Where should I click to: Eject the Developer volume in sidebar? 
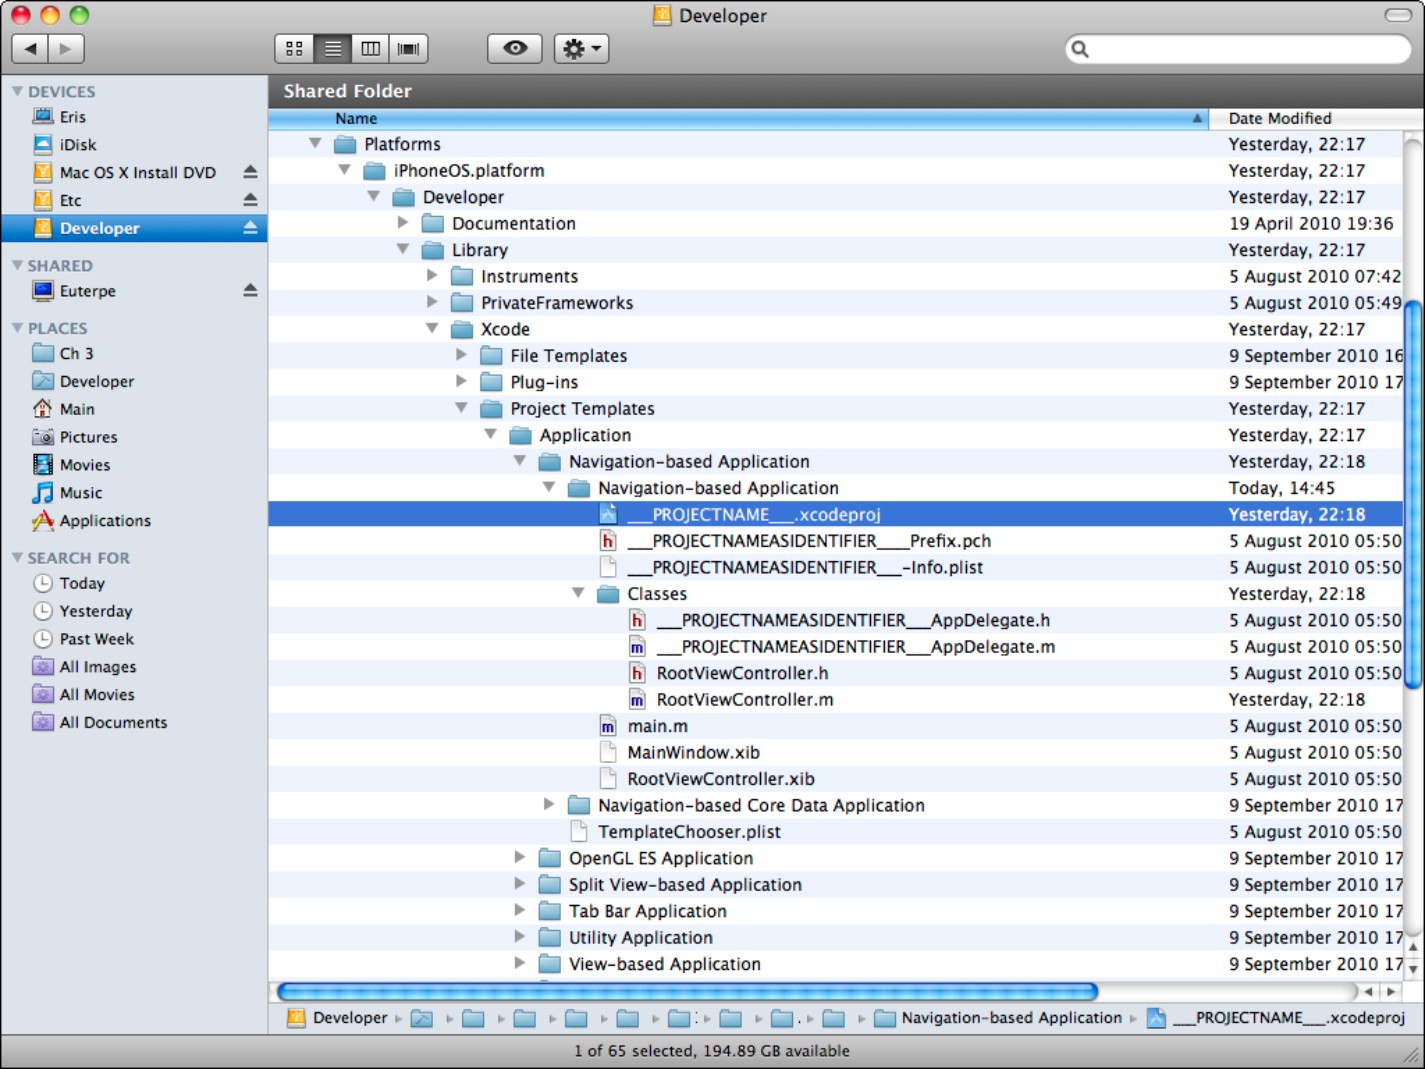tap(250, 228)
